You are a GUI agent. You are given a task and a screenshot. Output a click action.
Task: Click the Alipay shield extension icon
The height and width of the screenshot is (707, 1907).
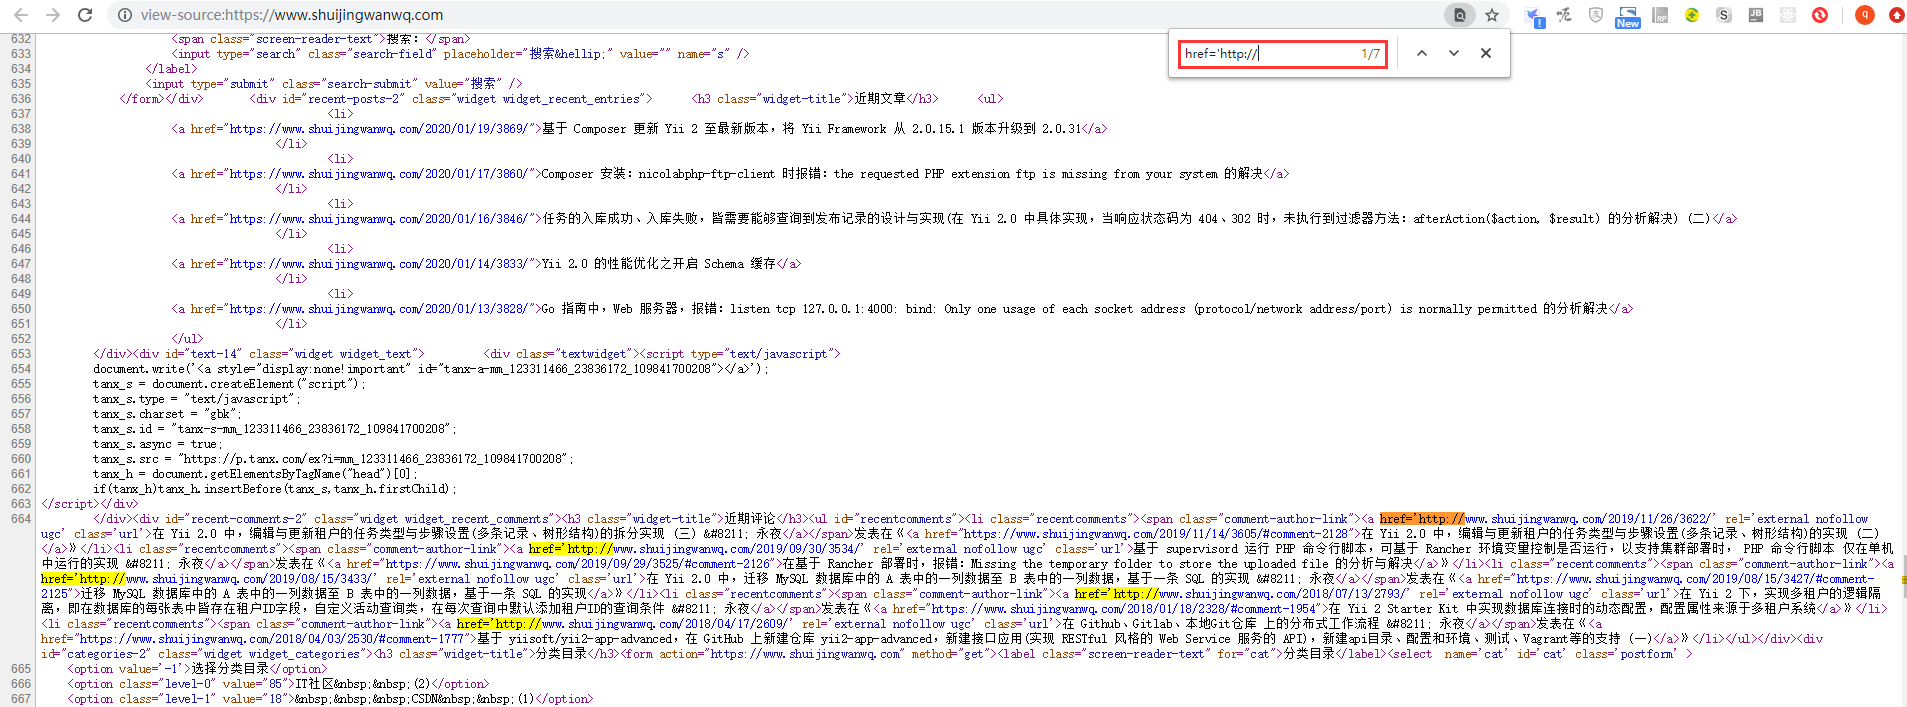tap(1596, 15)
